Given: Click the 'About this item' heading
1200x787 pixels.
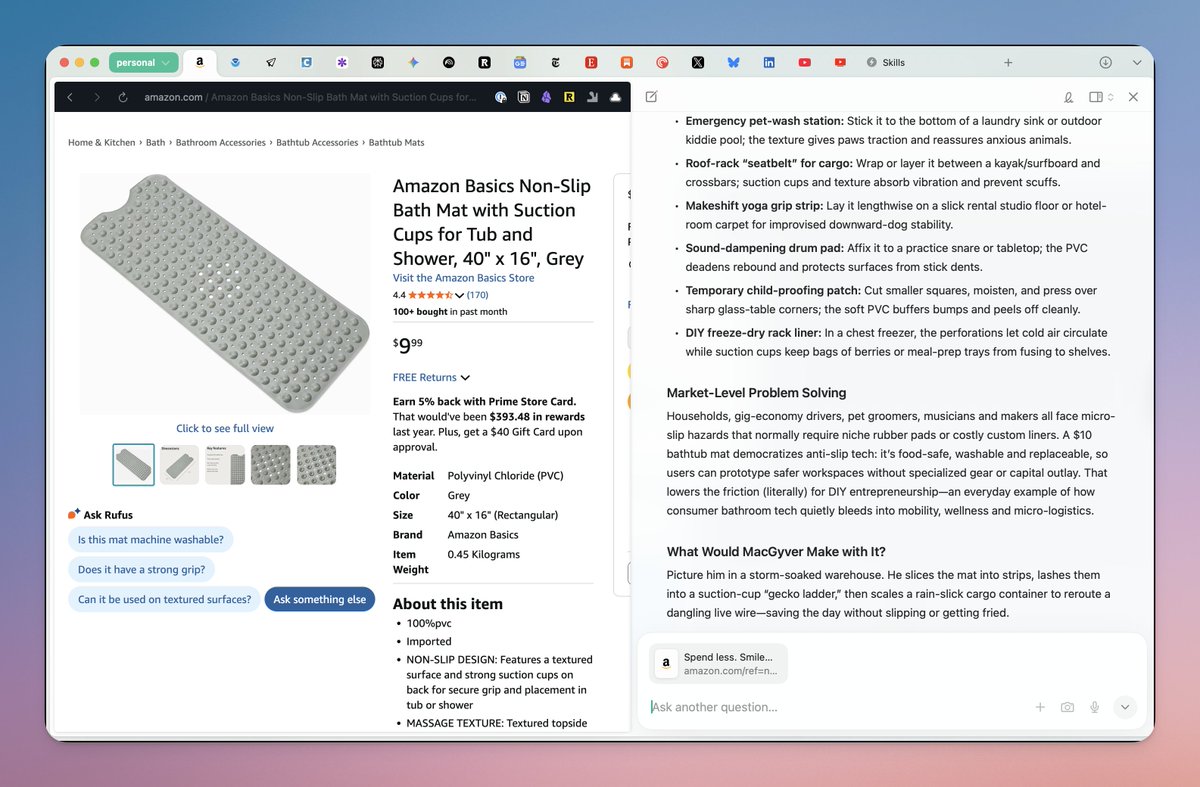Looking at the screenshot, I should coord(448,604).
